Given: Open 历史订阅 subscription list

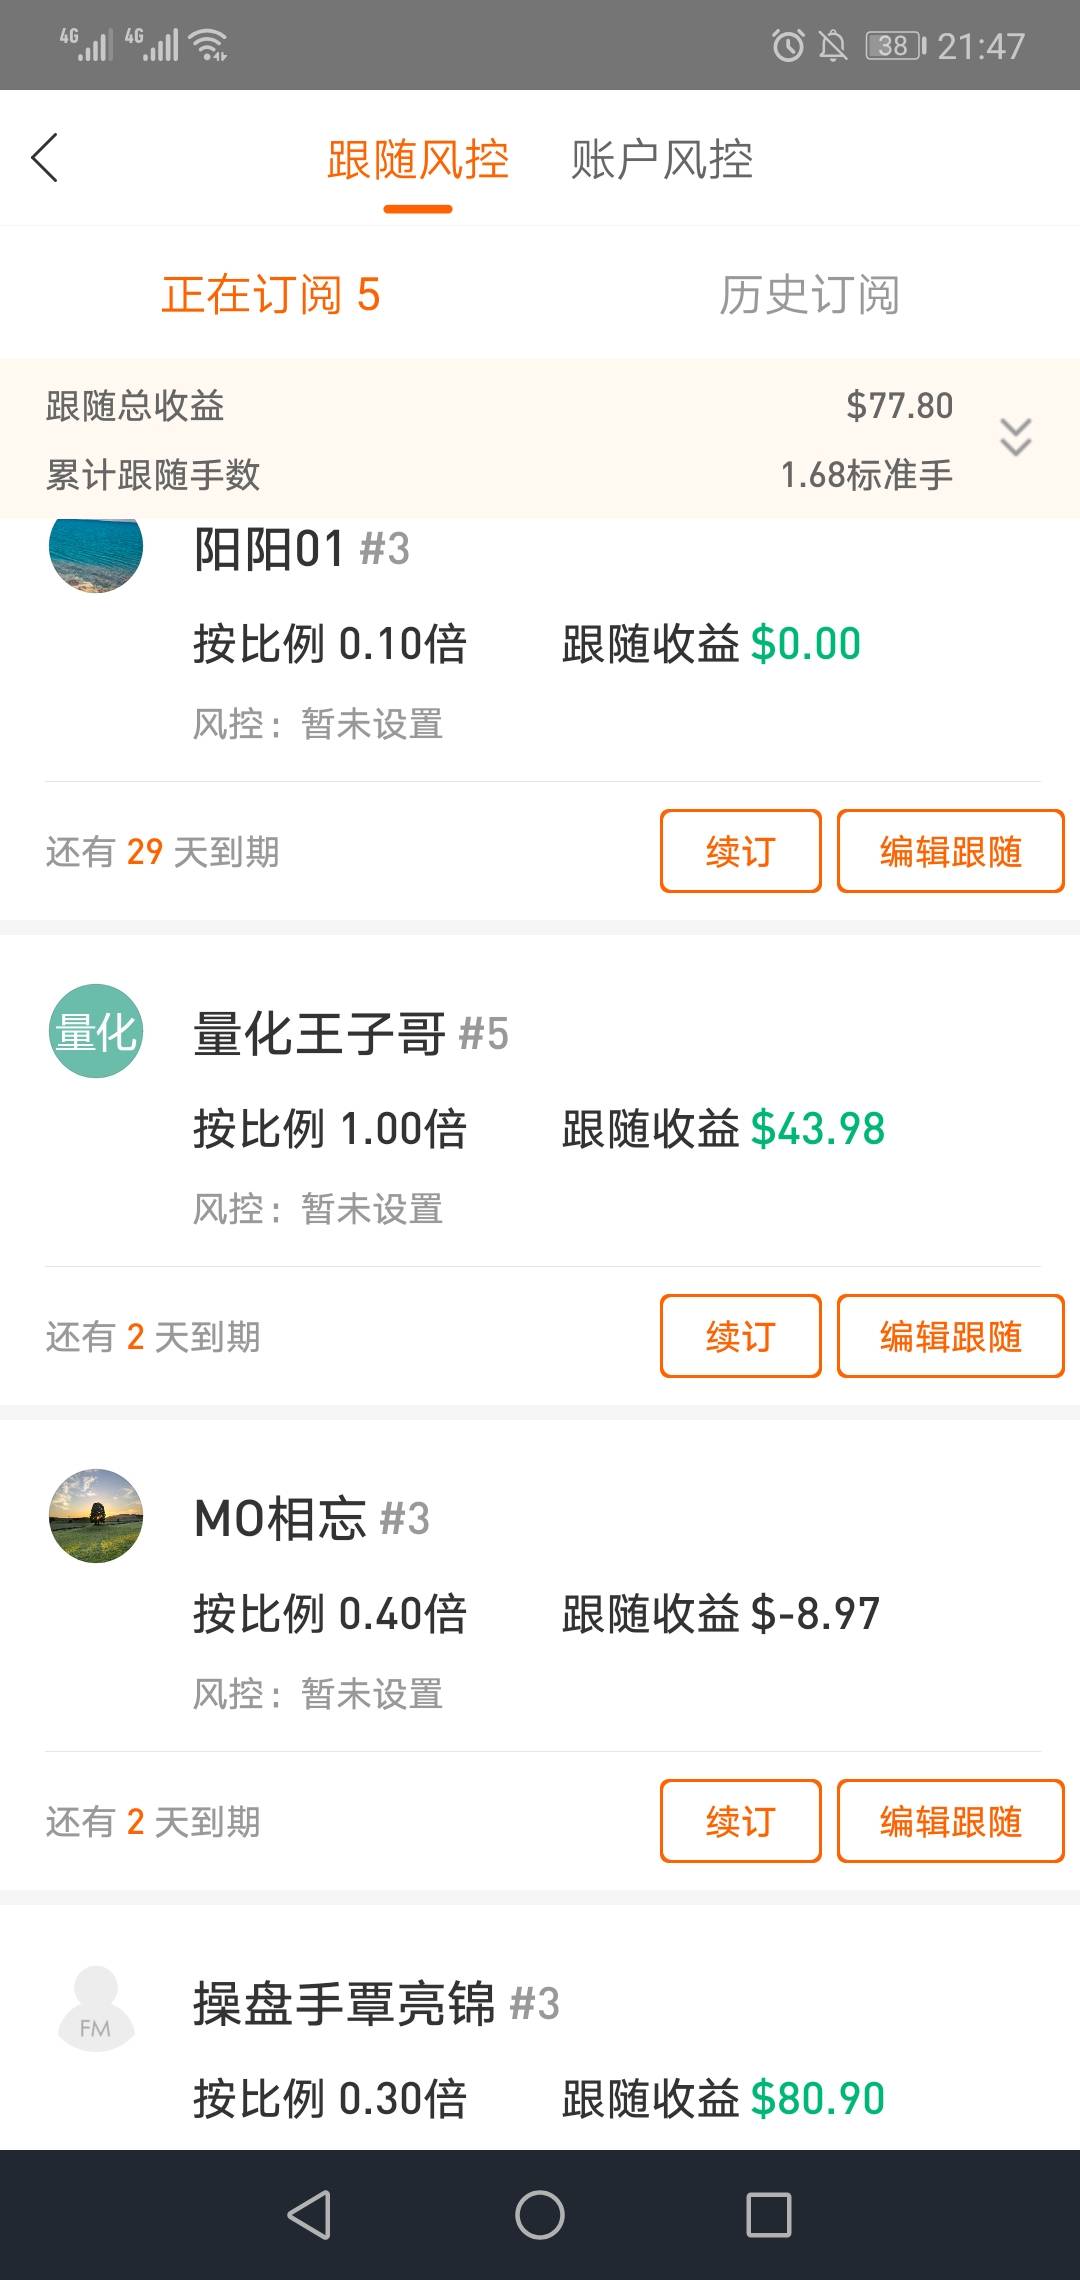Looking at the screenshot, I should (x=809, y=295).
